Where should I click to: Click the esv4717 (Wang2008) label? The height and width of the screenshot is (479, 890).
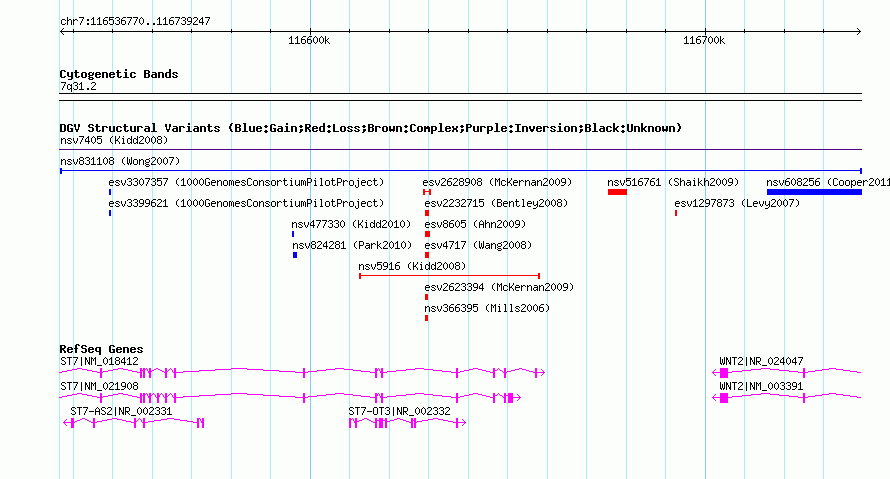(x=478, y=245)
